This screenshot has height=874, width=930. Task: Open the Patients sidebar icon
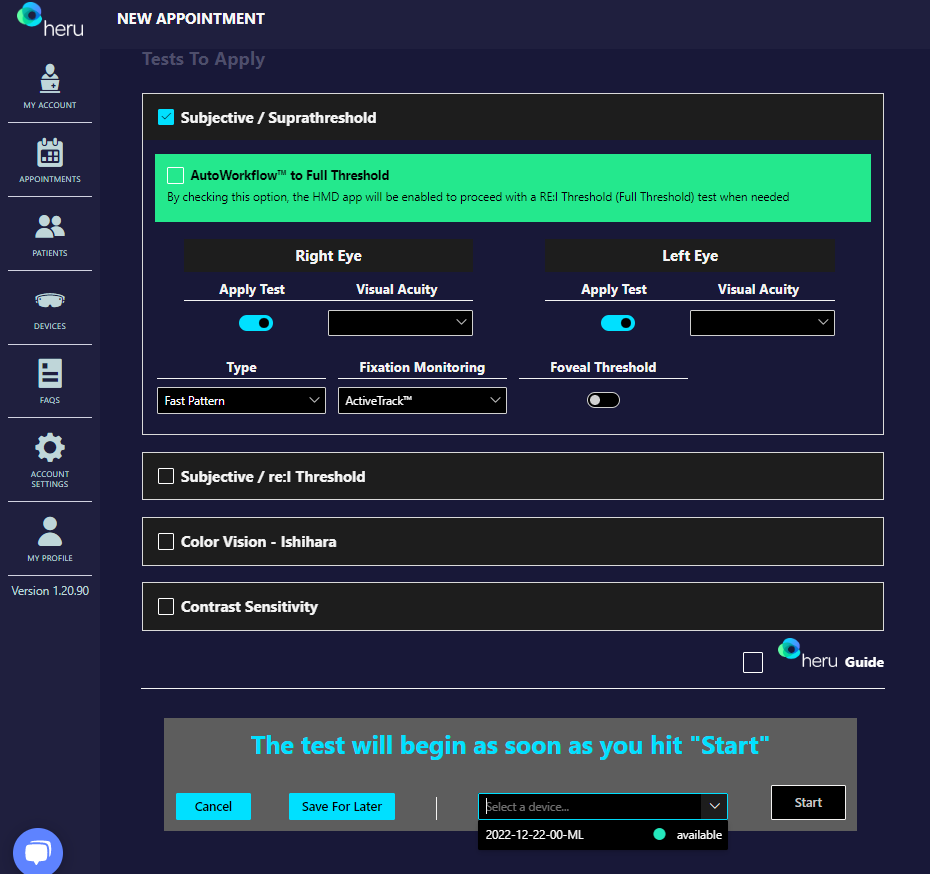click(x=50, y=228)
